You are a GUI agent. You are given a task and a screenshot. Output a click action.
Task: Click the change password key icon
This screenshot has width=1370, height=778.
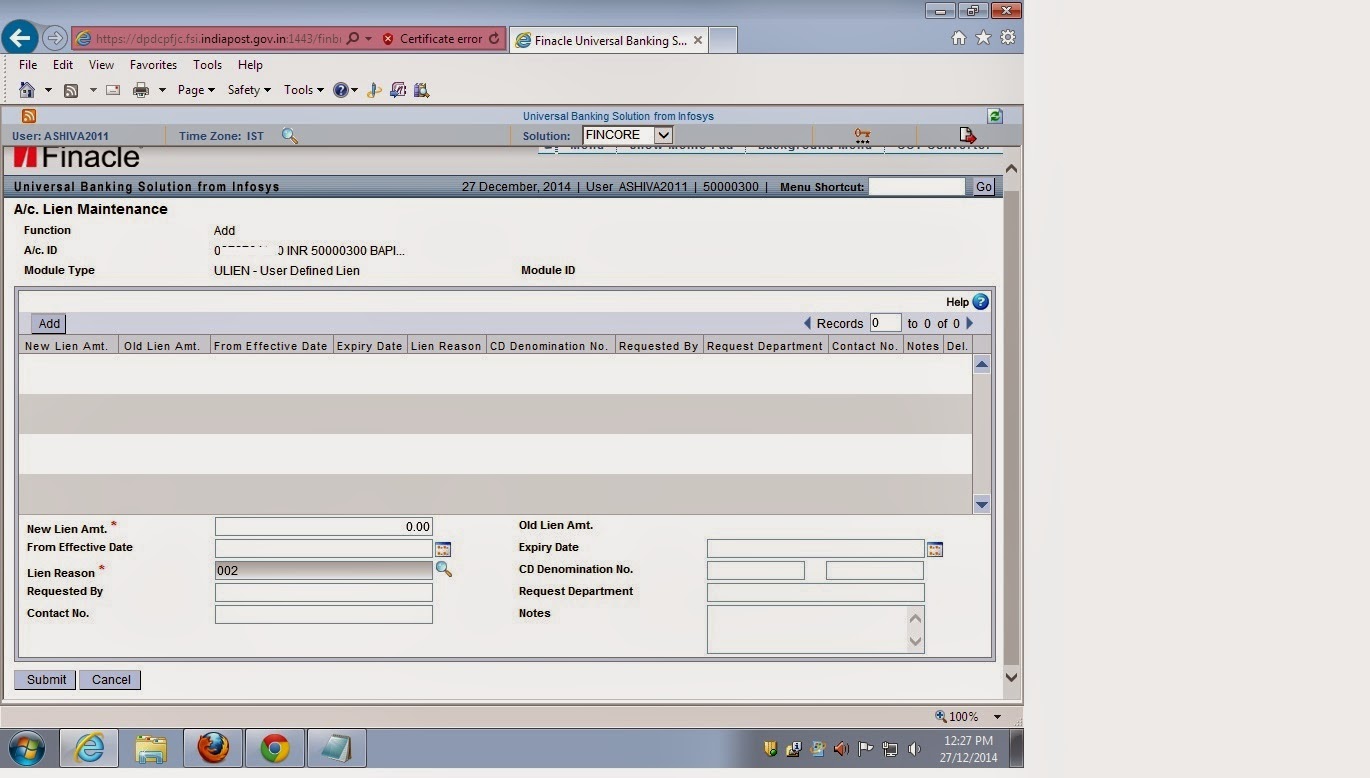[861, 133]
